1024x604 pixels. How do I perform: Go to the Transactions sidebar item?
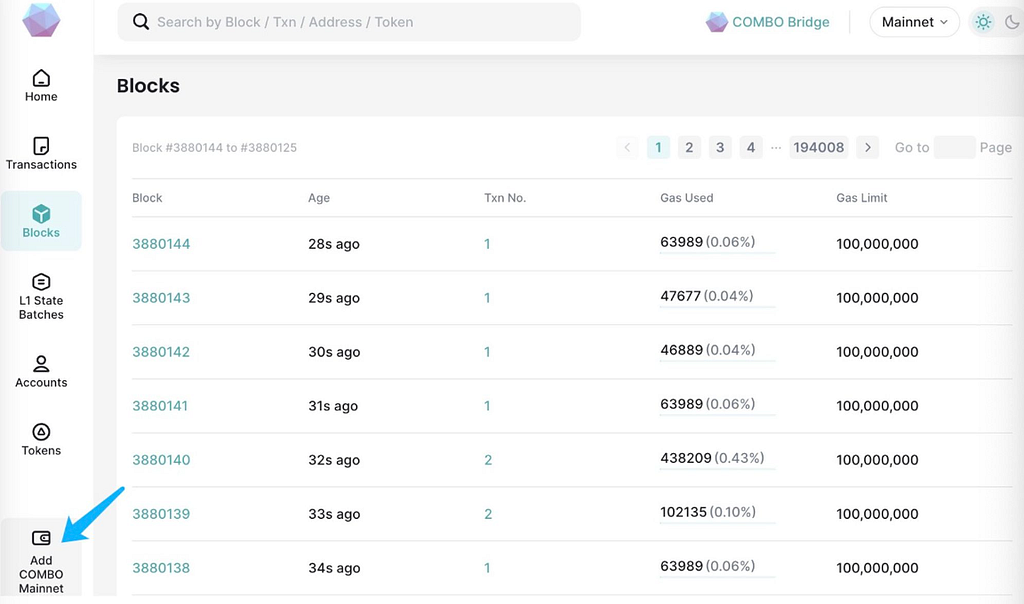click(x=41, y=153)
